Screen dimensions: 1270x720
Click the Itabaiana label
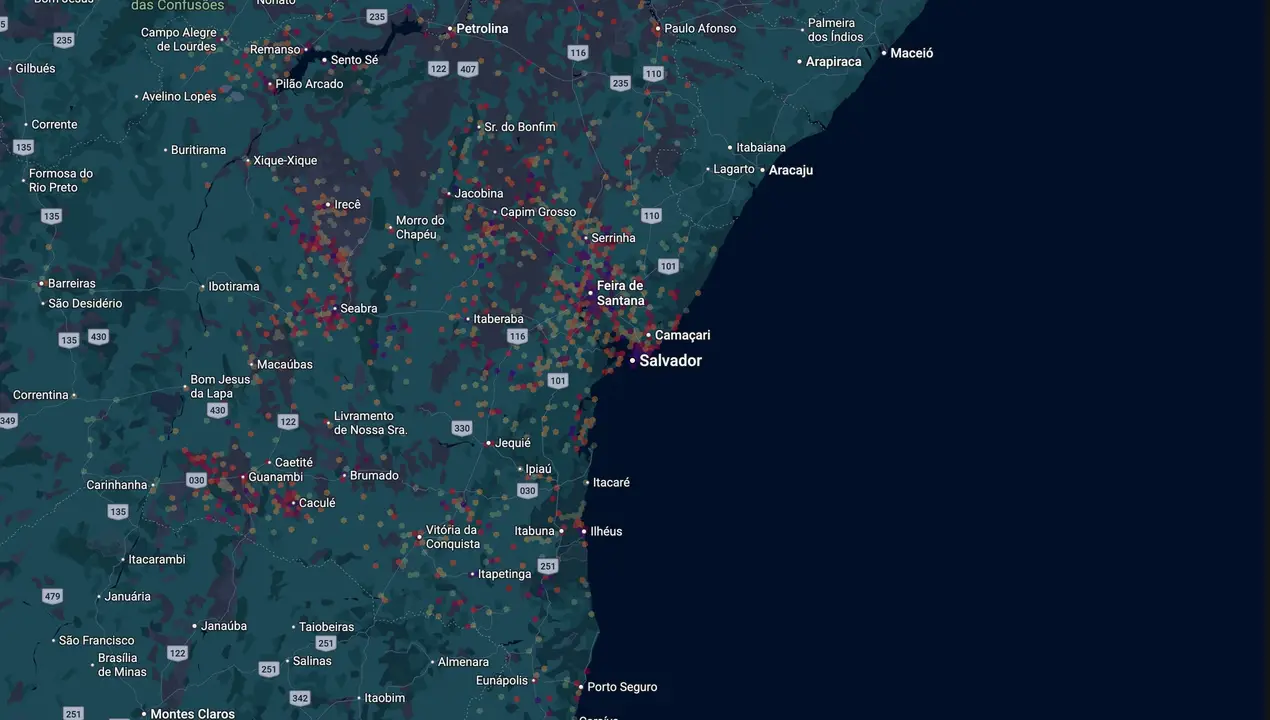761,147
